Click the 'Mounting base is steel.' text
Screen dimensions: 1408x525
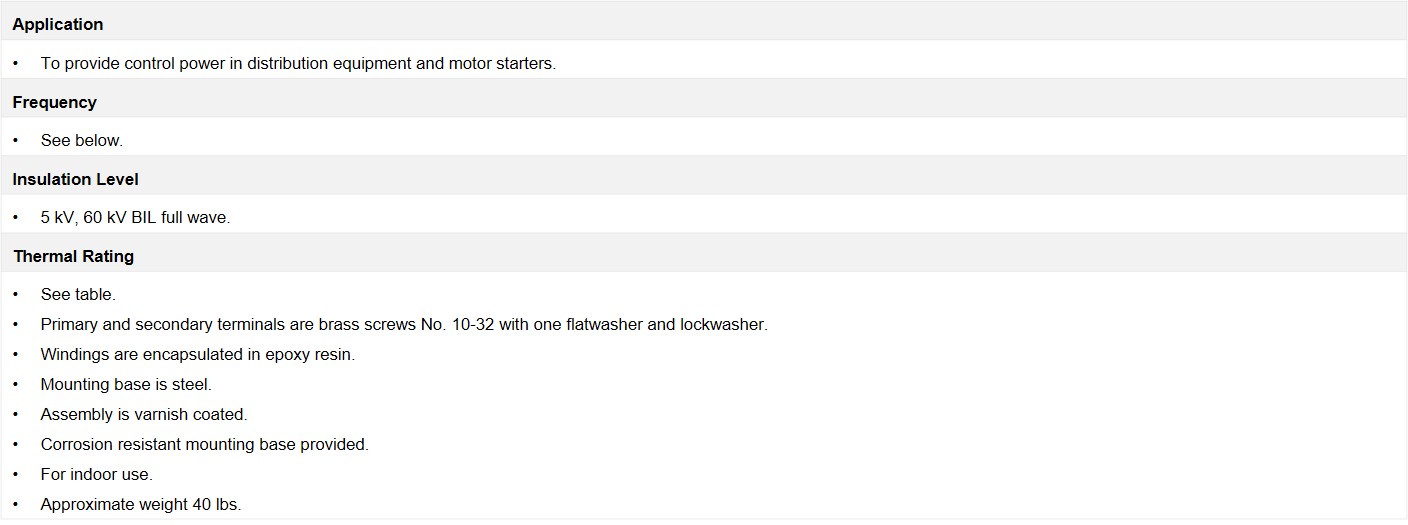click(126, 384)
